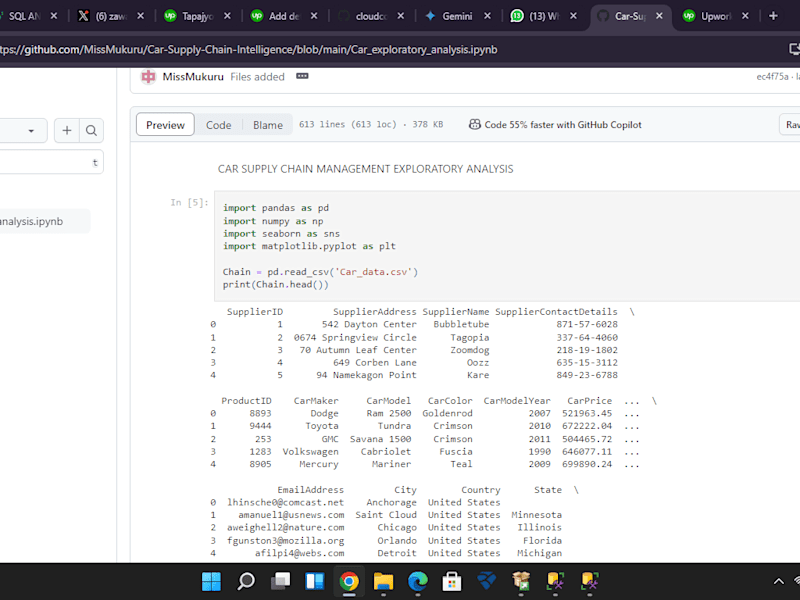Click the add file plus icon
Screen dimensions: 800x600
click(x=67, y=131)
